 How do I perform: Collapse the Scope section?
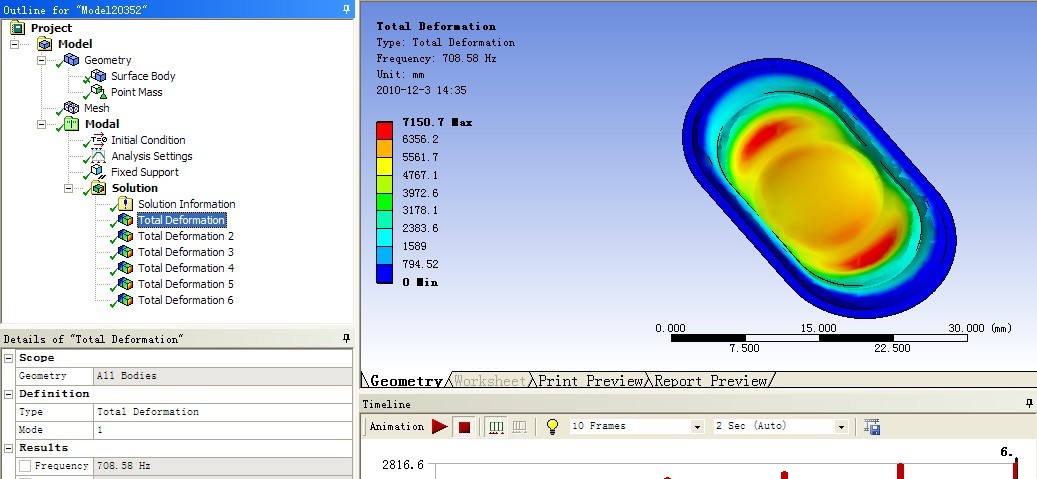click(9, 358)
